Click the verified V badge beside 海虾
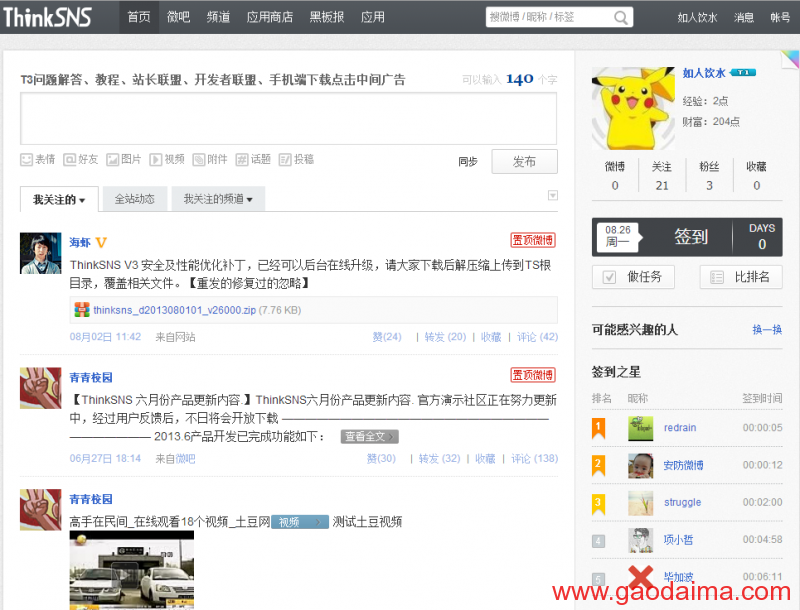This screenshot has height=610, width=800. (x=101, y=242)
